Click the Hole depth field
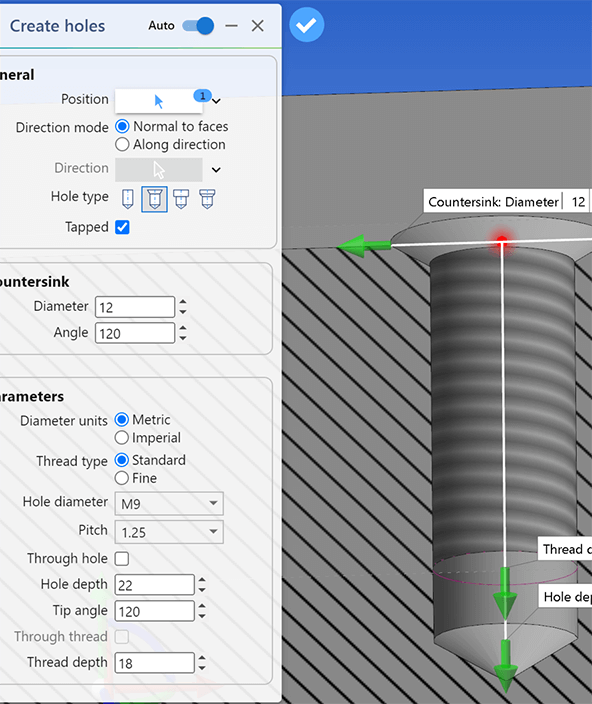Viewport: 592px width, 704px height. 154,585
